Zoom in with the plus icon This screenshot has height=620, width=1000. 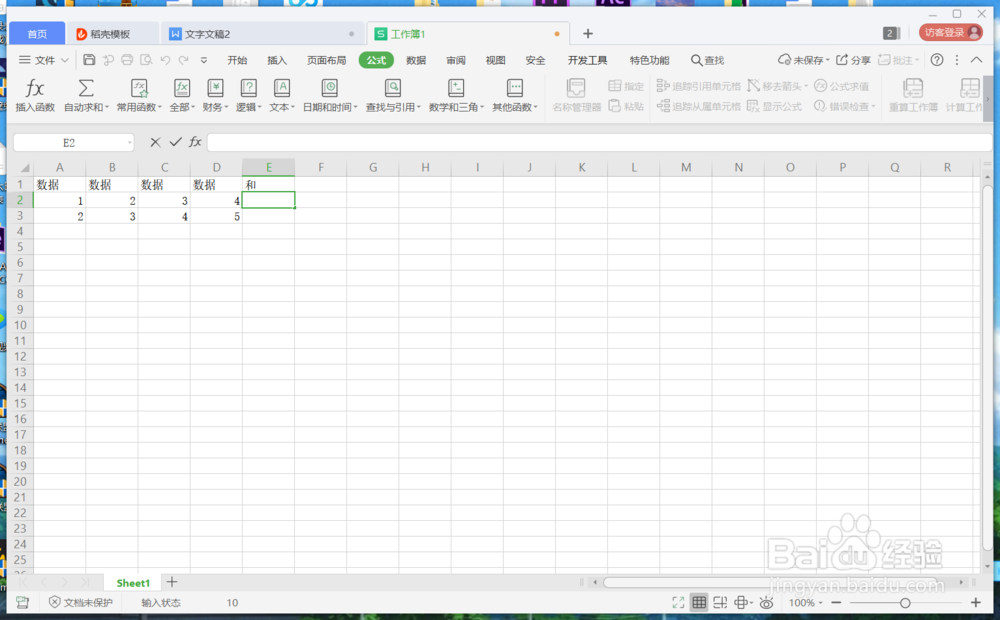[x=976, y=603]
